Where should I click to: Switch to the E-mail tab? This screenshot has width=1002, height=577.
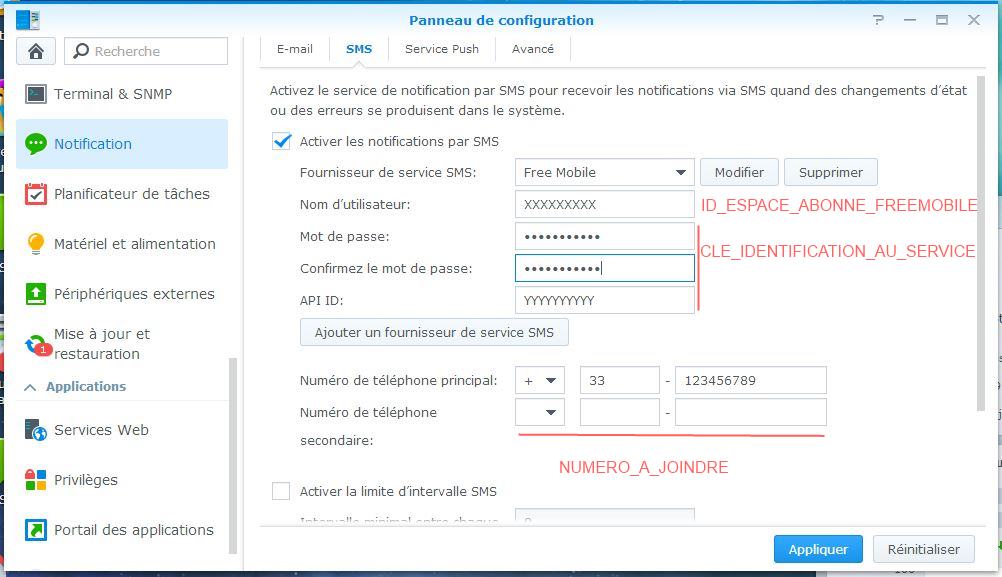click(x=295, y=49)
